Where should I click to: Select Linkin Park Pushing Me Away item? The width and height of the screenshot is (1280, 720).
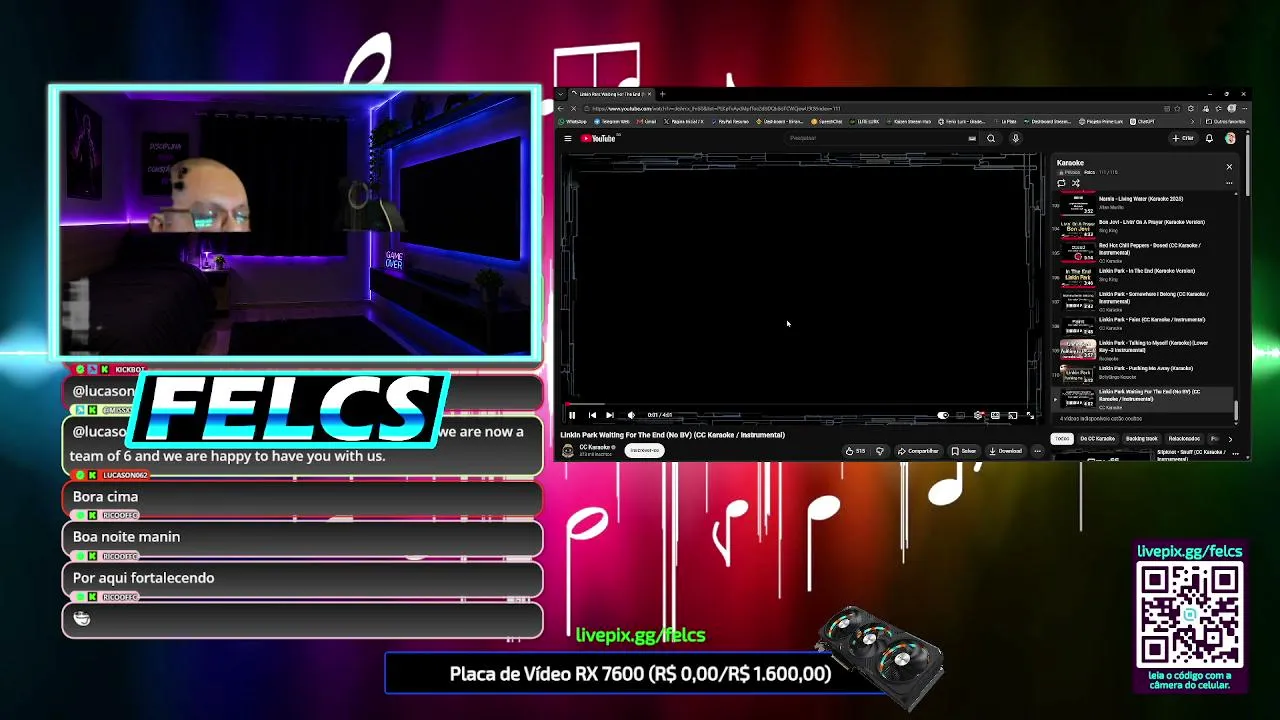click(1141, 372)
